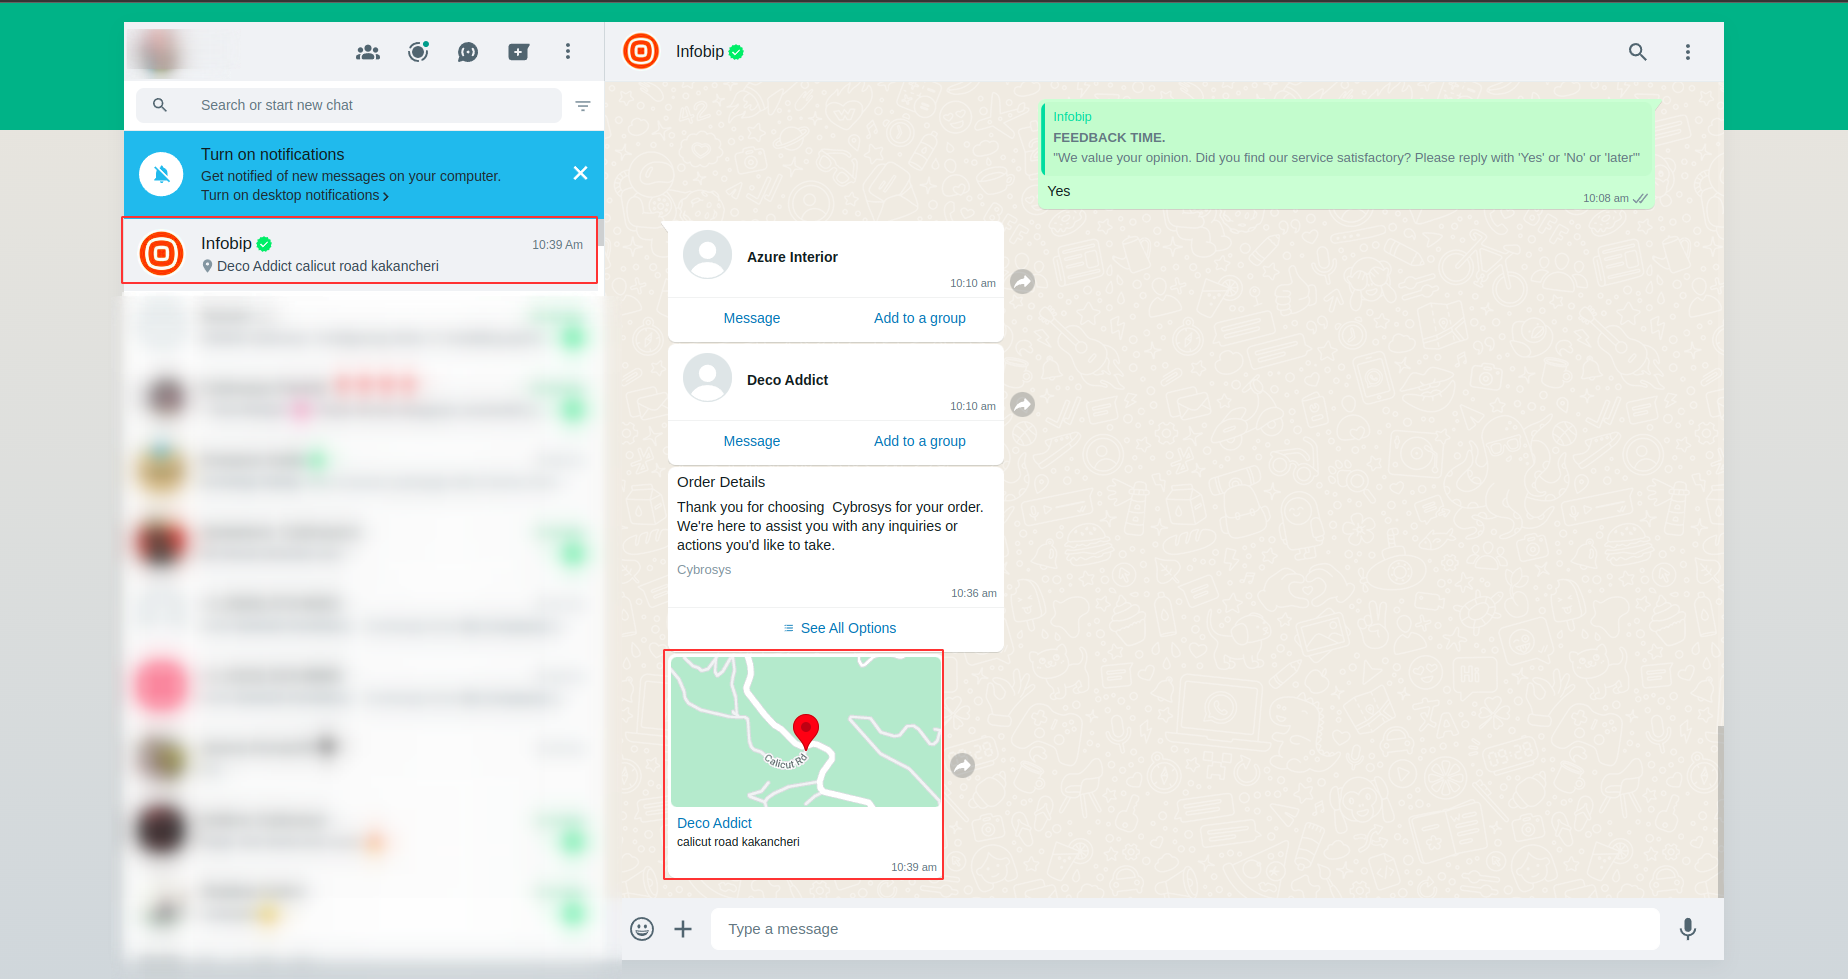The width and height of the screenshot is (1848, 979).
Task: Start voice message with microphone icon
Action: 1688,929
